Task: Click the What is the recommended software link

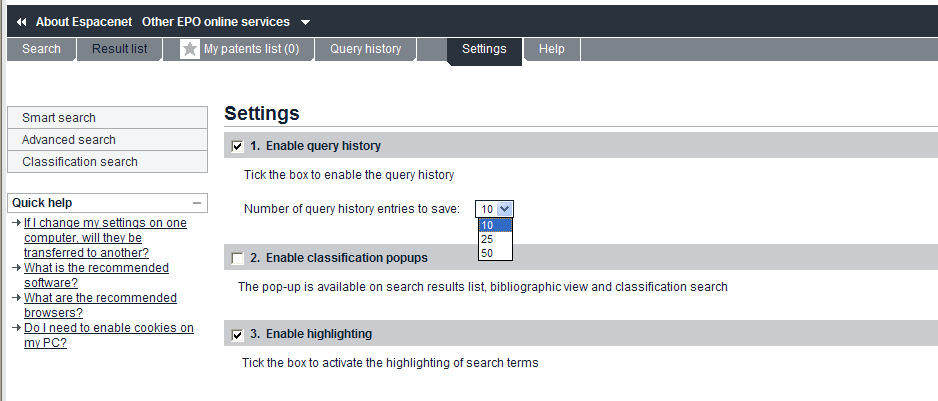Action: click(96, 275)
